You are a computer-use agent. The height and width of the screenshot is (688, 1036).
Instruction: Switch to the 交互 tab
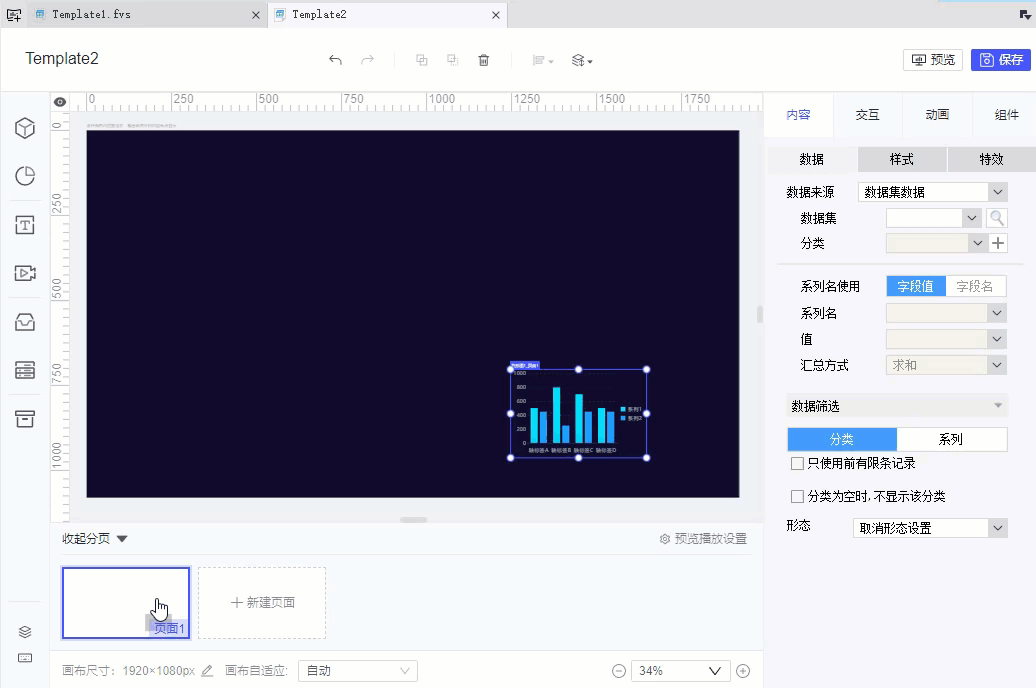point(868,115)
